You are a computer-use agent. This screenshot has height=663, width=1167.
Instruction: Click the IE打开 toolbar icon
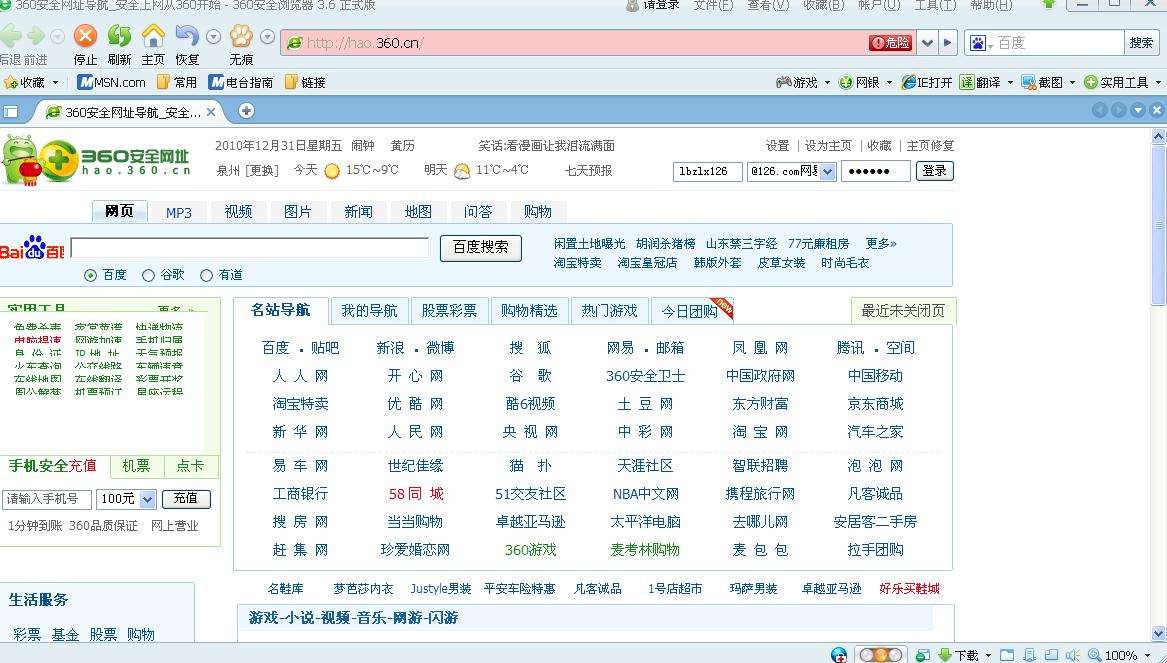(x=927, y=82)
